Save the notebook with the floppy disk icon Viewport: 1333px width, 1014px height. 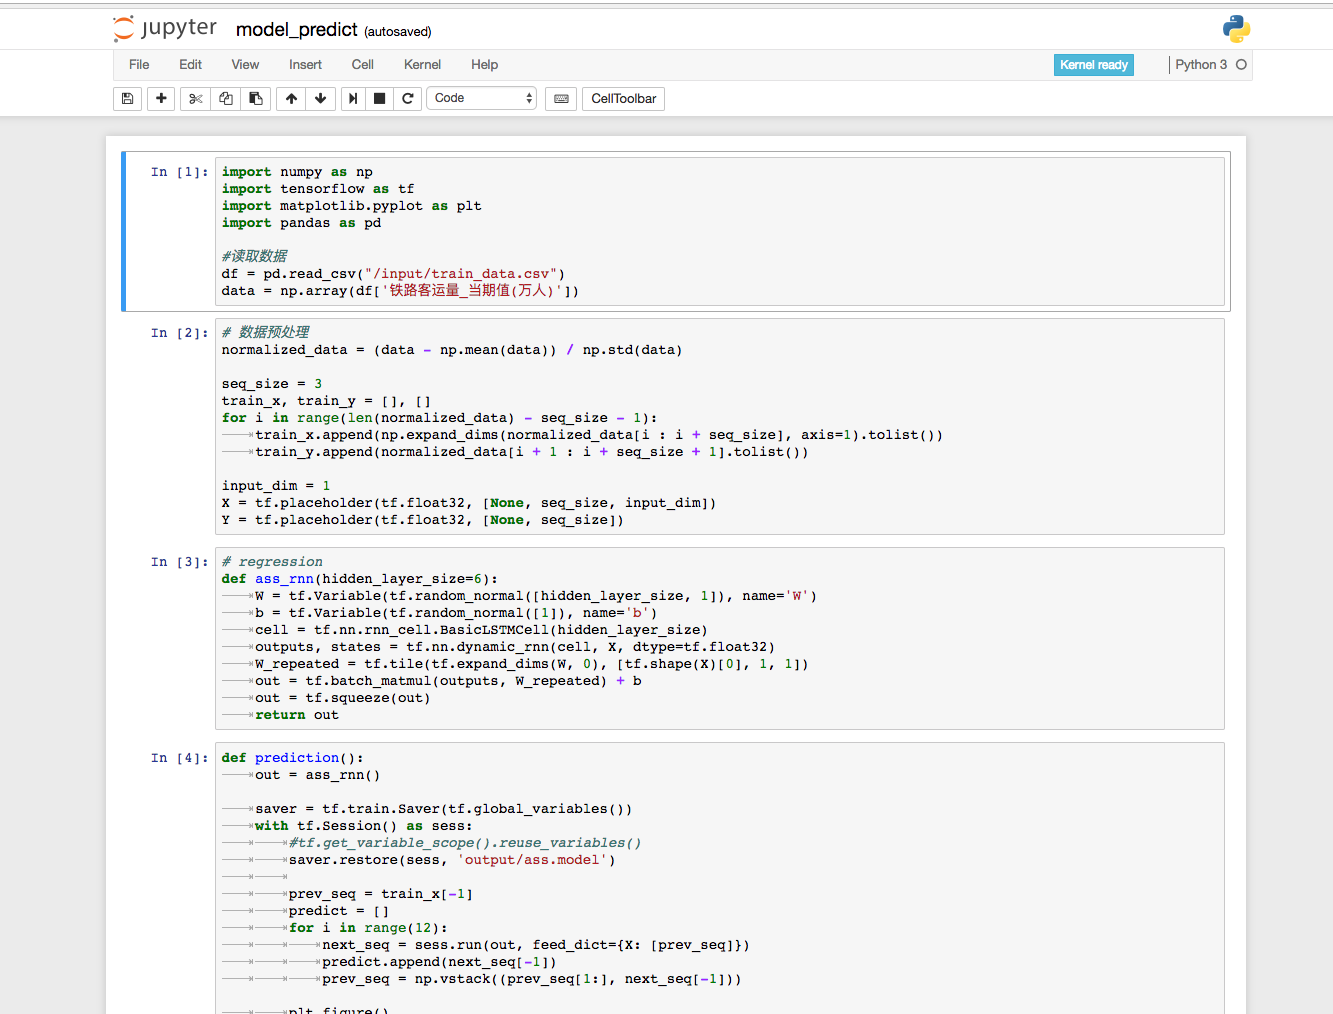[127, 99]
